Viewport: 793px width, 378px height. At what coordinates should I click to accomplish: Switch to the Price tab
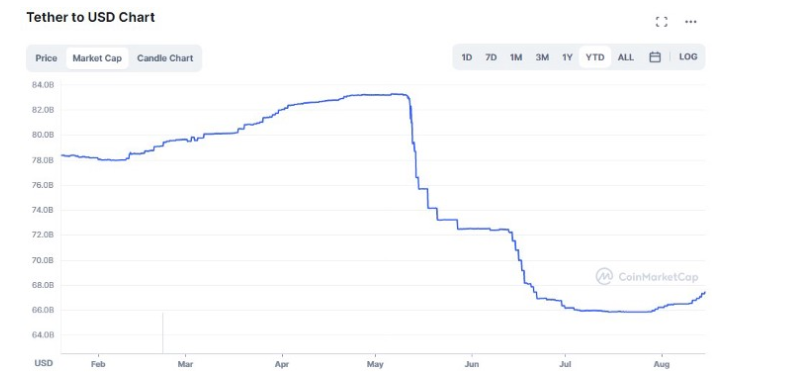point(46,58)
